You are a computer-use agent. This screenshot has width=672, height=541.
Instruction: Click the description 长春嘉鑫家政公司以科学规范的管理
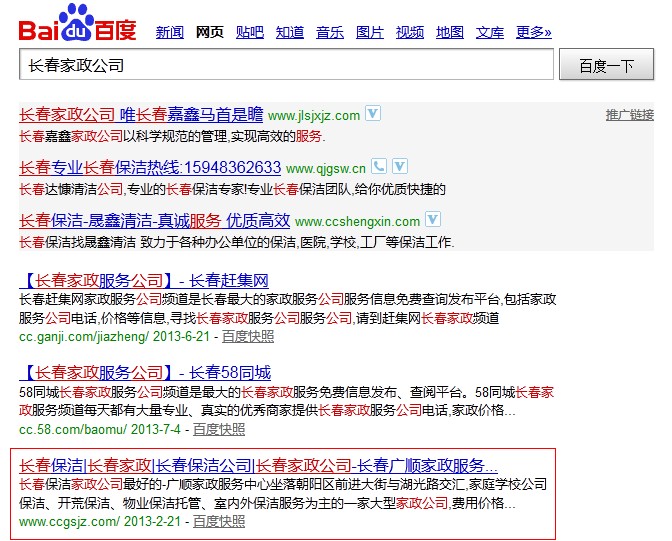(x=172, y=137)
